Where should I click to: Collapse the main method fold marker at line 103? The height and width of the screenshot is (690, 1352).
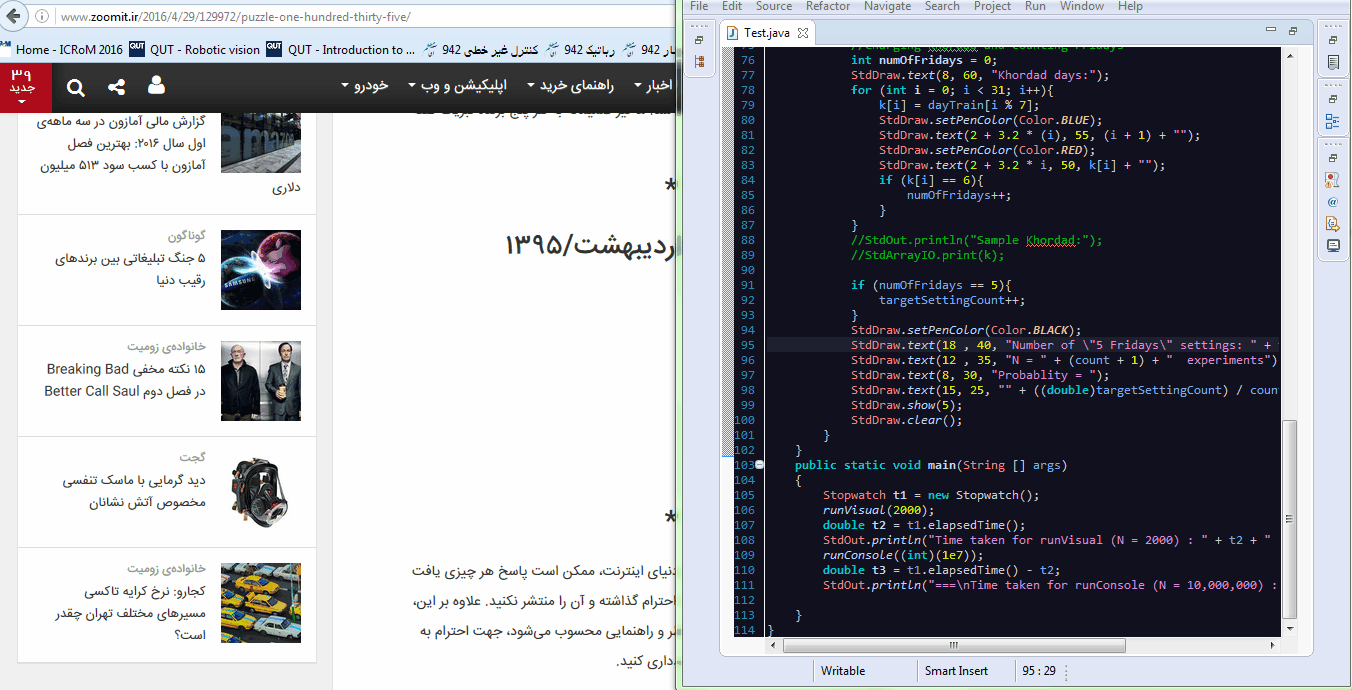click(758, 465)
